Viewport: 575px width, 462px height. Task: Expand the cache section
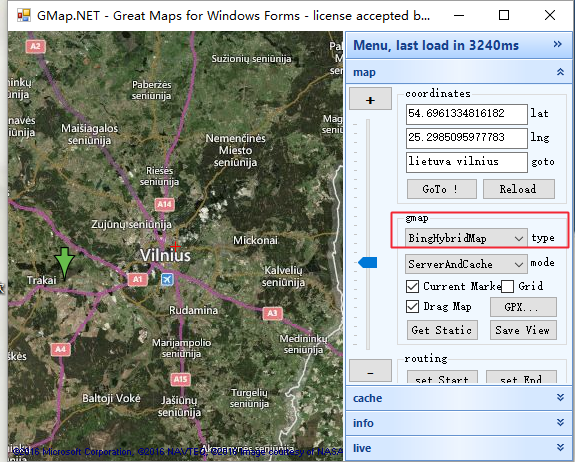tap(560, 397)
